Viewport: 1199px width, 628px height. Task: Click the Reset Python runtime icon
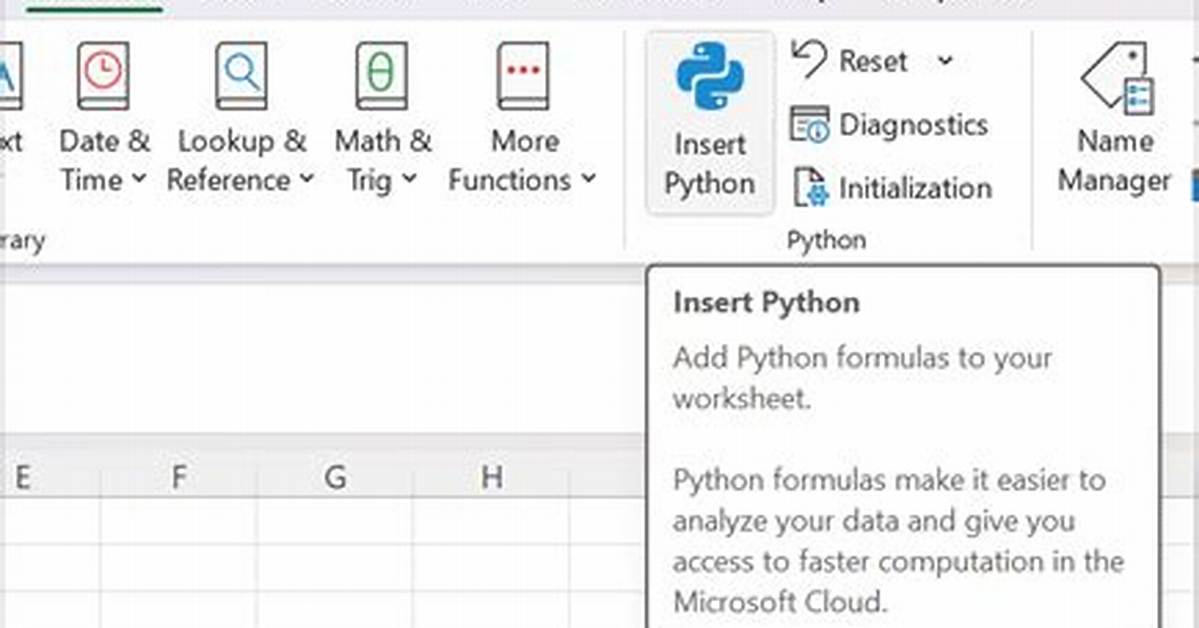click(809, 60)
